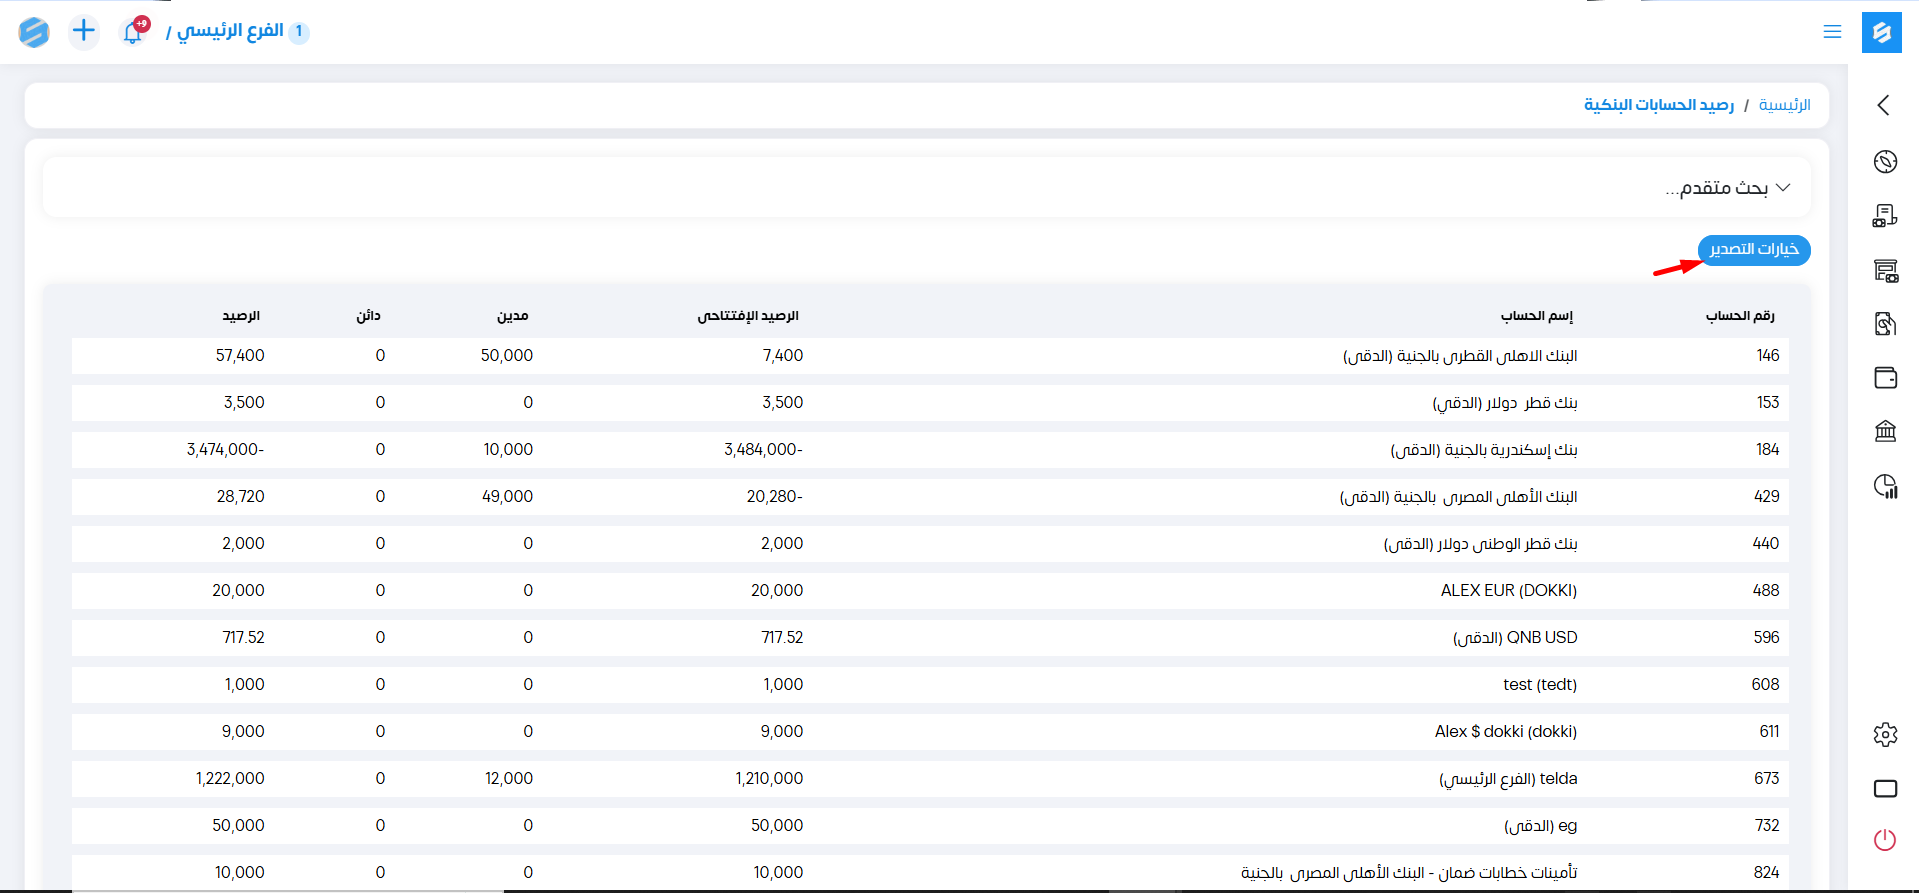Viewport: 1919px width, 893px height.
Task: Open the settings gear icon
Action: [1885, 735]
